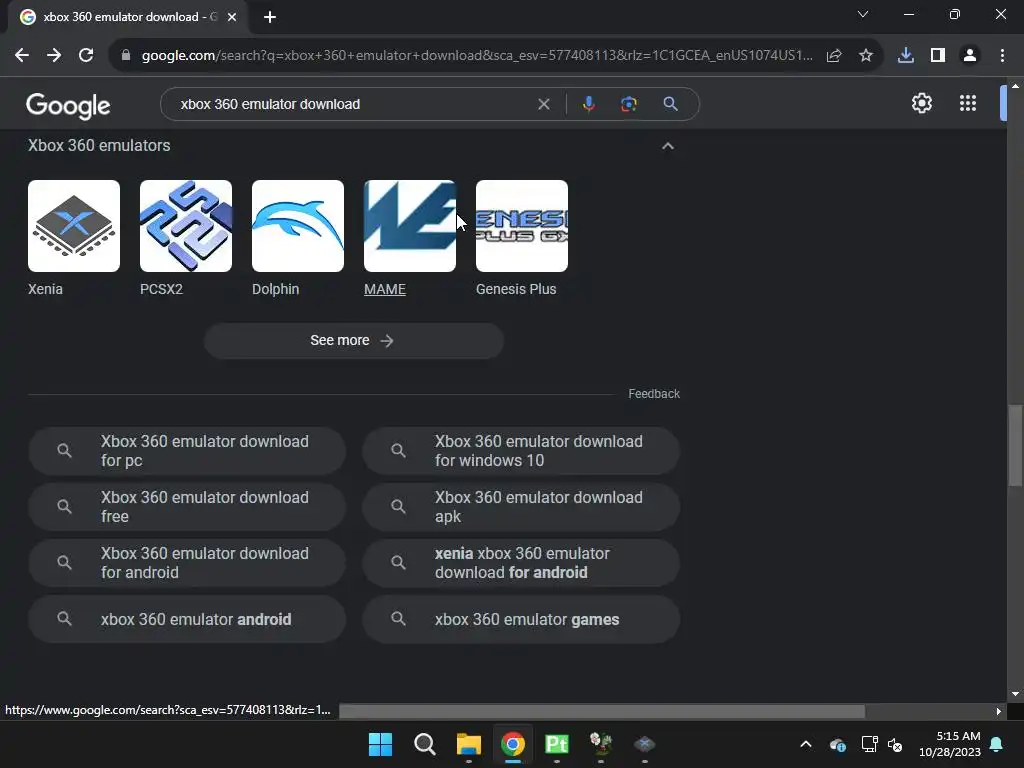Search xbox 360 emulator games suggestion
Screen dimensions: 1024x768
point(521,619)
